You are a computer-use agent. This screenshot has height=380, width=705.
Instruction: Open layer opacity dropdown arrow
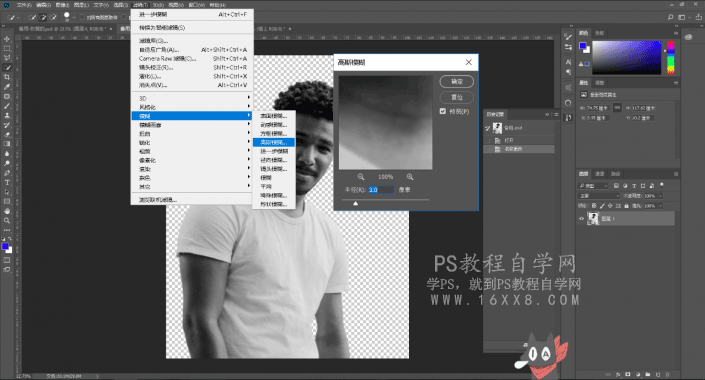pyautogui.click(x=660, y=196)
